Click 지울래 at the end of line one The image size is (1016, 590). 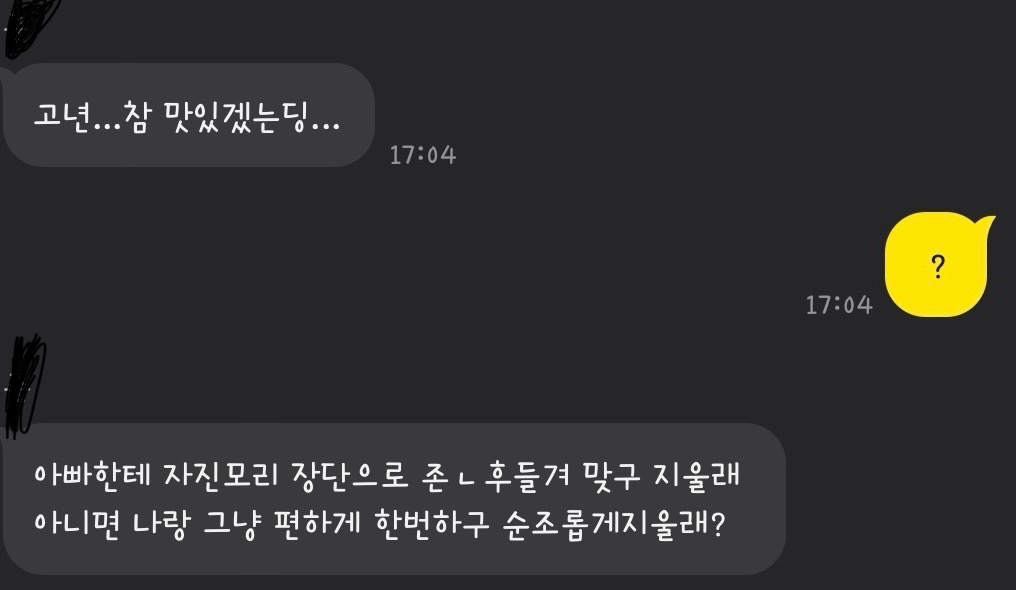click(697, 476)
